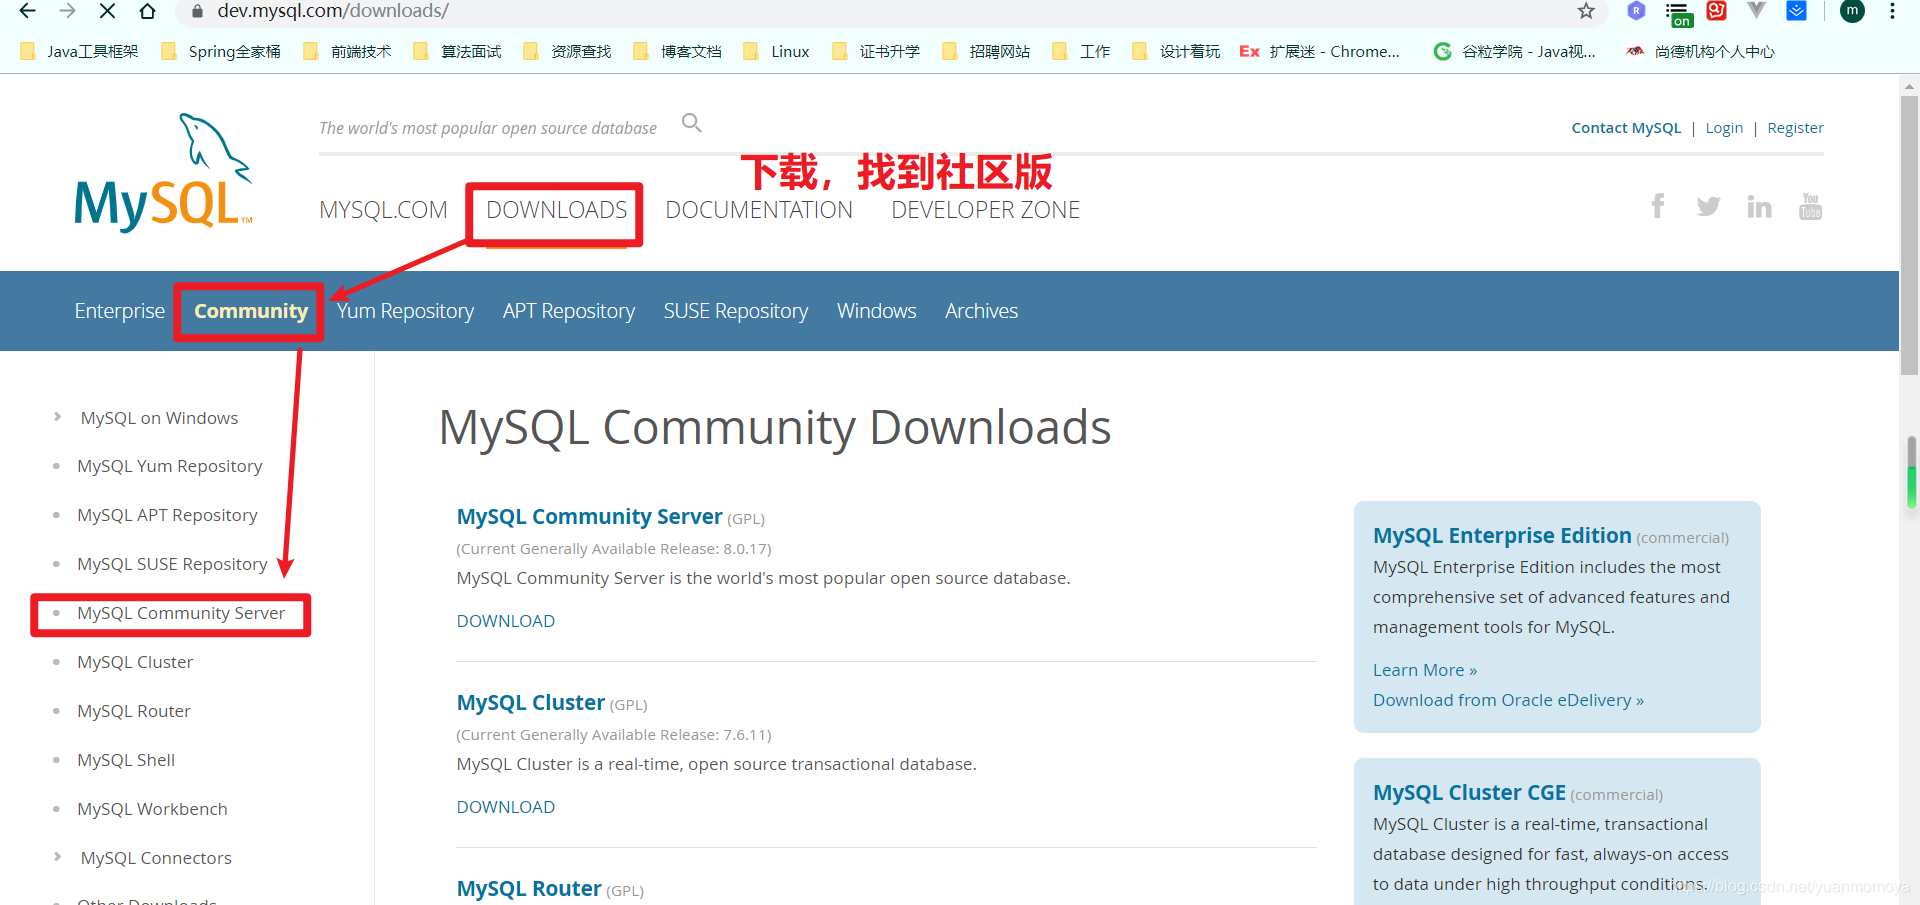Open the 博客文档 bookmark folder
Image resolution: width=1920 pixels, height=905 pixels.
point(677,52)
